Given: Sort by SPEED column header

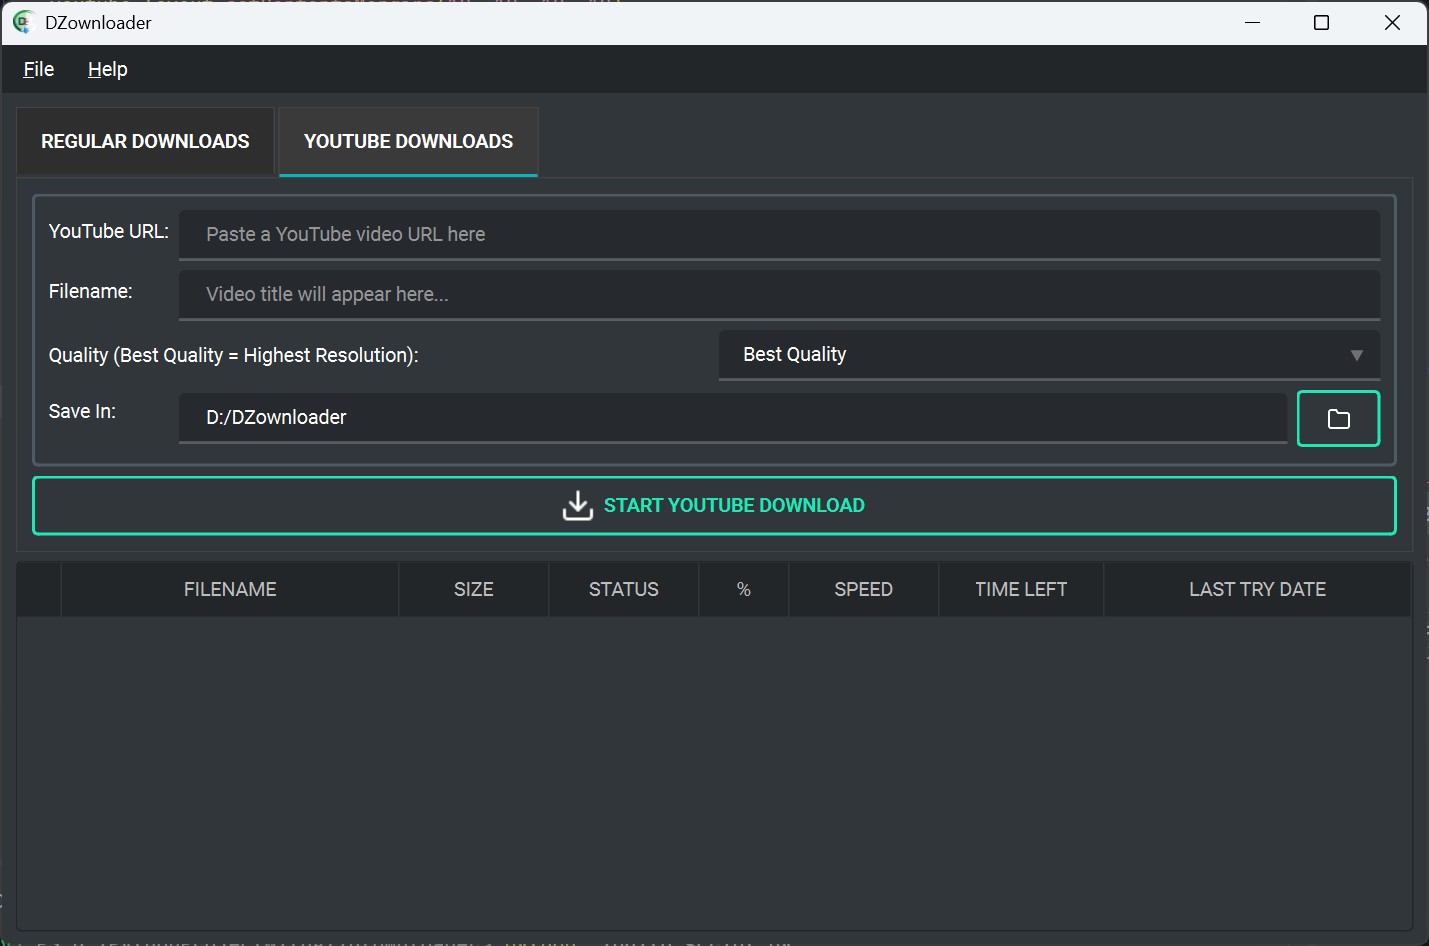Looking at the screenshot, I should [x=864, y=589].
